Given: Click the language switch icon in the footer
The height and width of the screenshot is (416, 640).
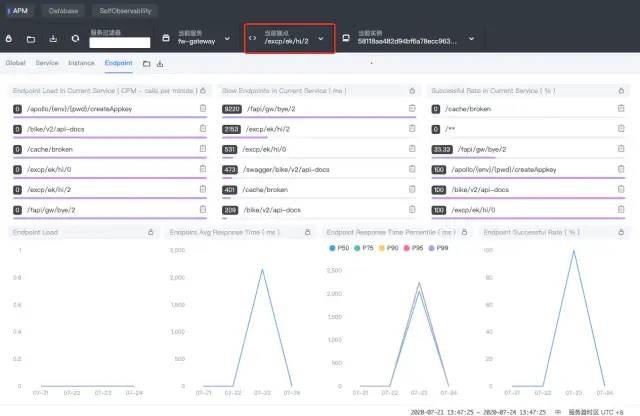Looking at the screenshot, I should [x=558, y=412].
